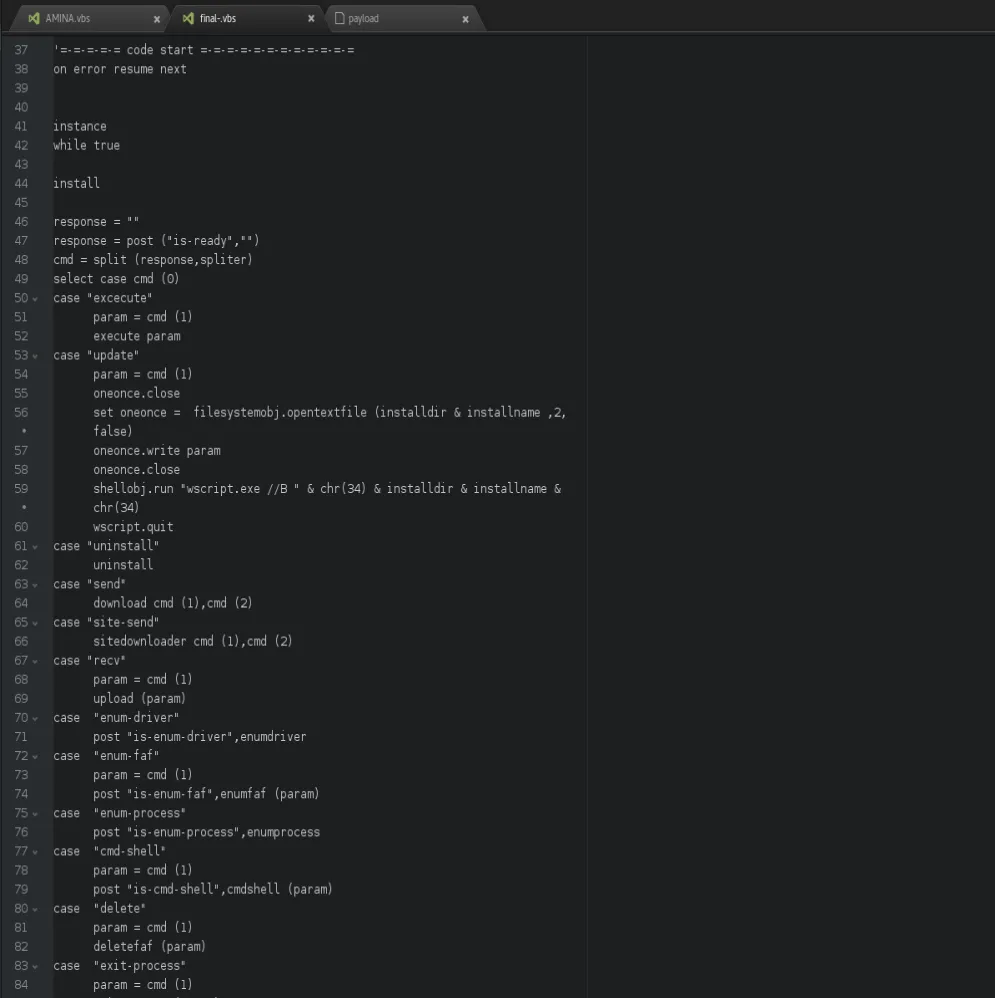This screenshot has height=998, width=995.
Task: Click case "update" text
Action: point(95,355)
